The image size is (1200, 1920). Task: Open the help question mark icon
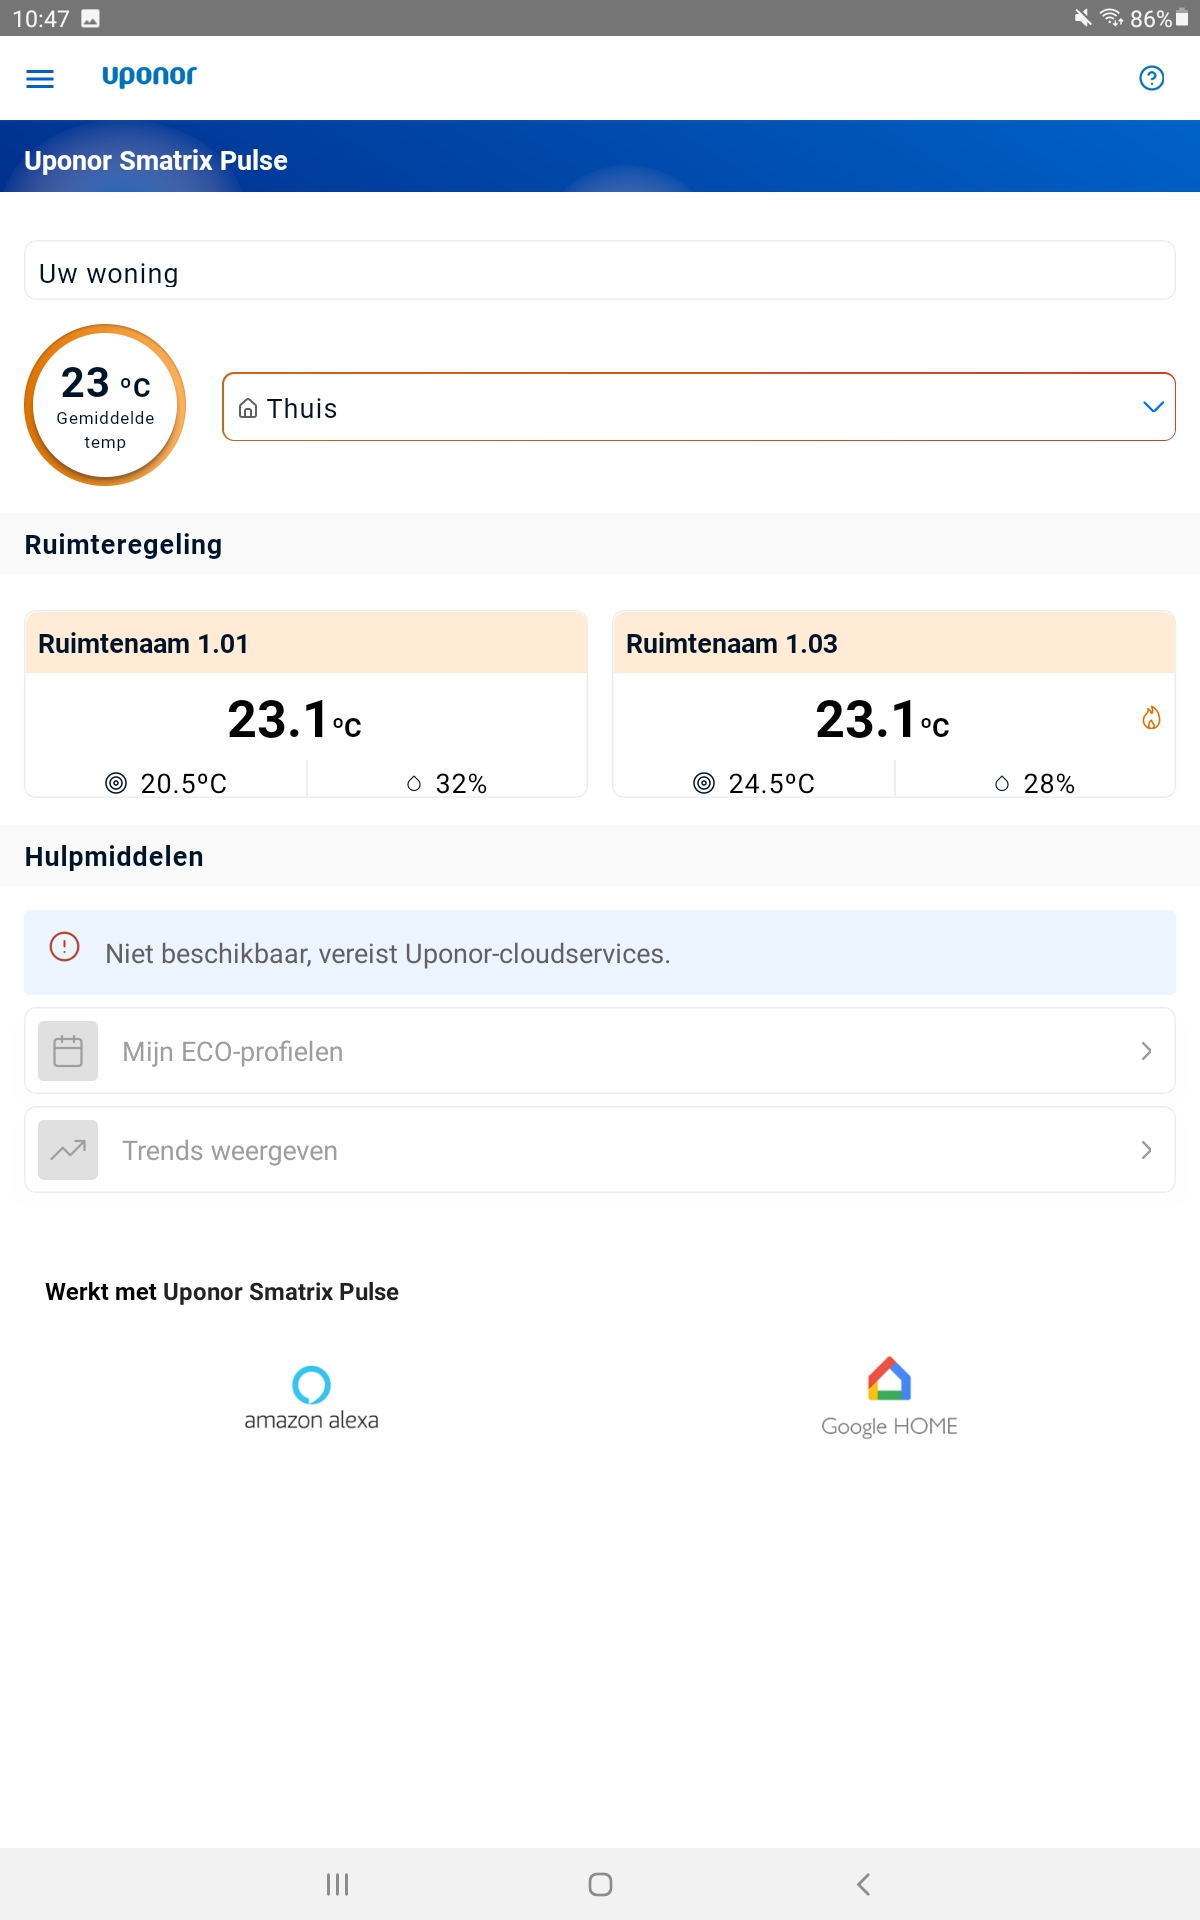click(1152, 78)
